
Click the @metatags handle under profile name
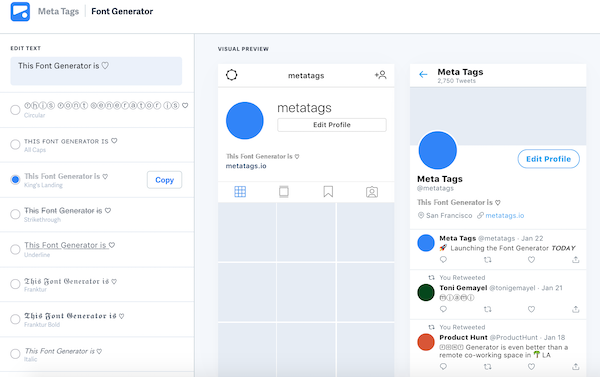tap(435, 188)
